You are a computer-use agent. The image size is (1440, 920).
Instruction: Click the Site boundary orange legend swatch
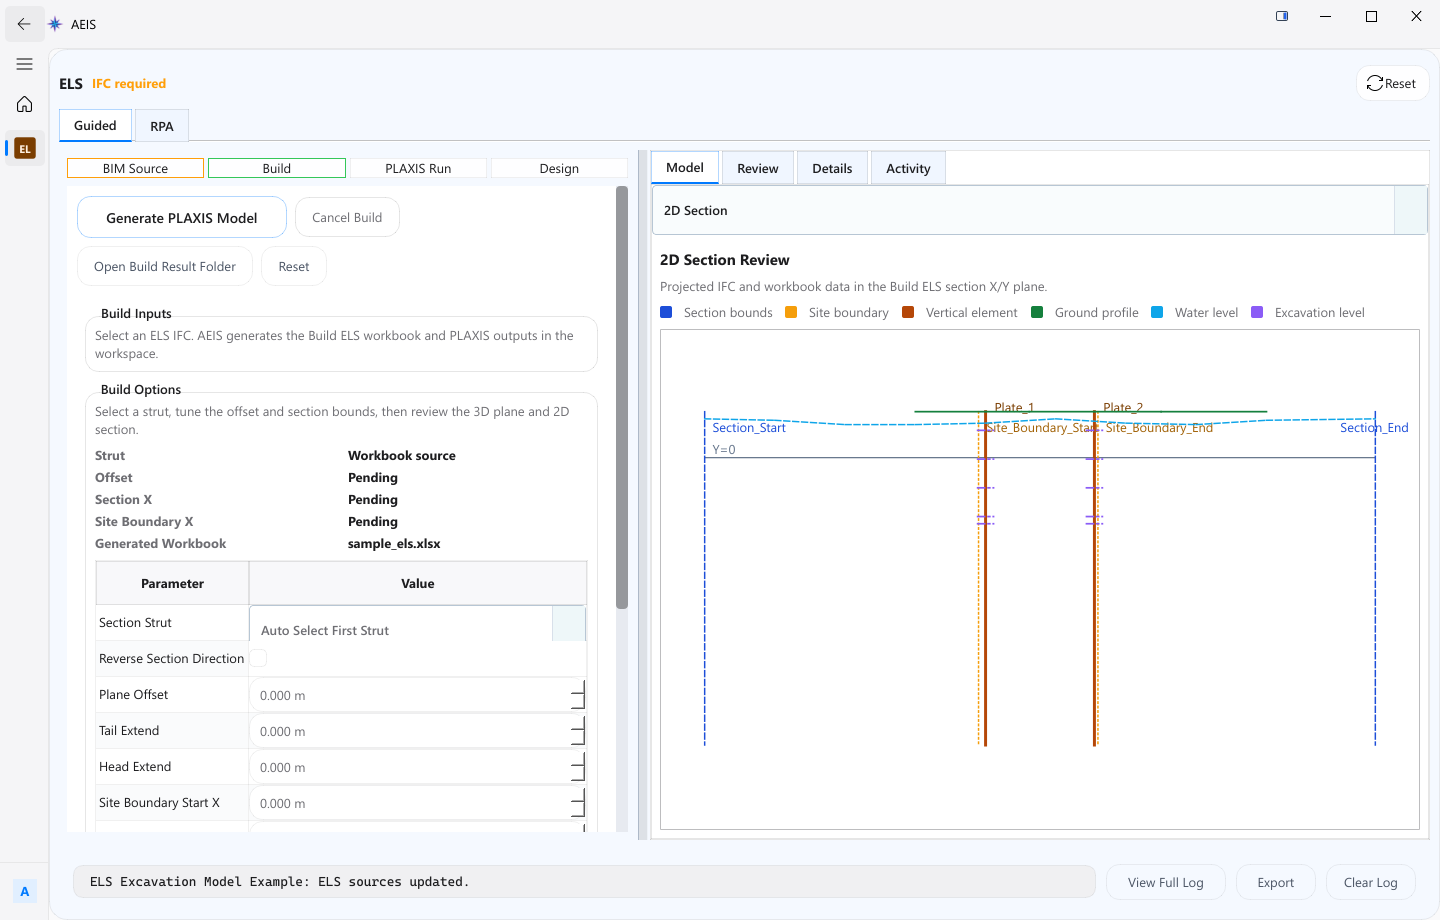click(x=791, y=312)
